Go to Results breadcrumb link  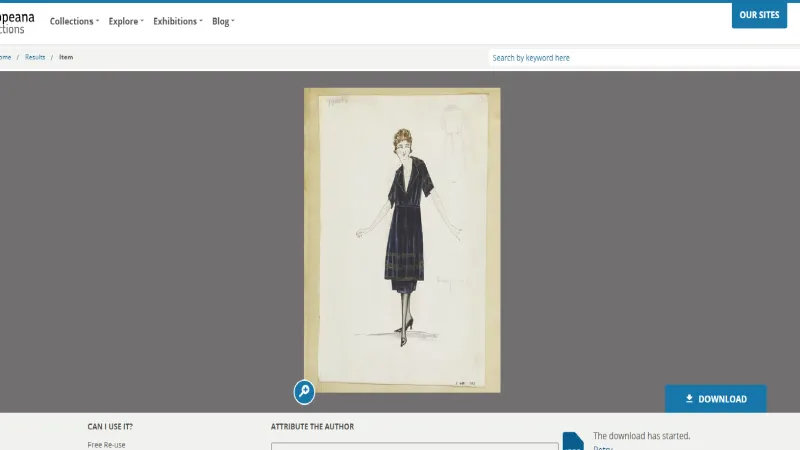click(x=35, y=57)
